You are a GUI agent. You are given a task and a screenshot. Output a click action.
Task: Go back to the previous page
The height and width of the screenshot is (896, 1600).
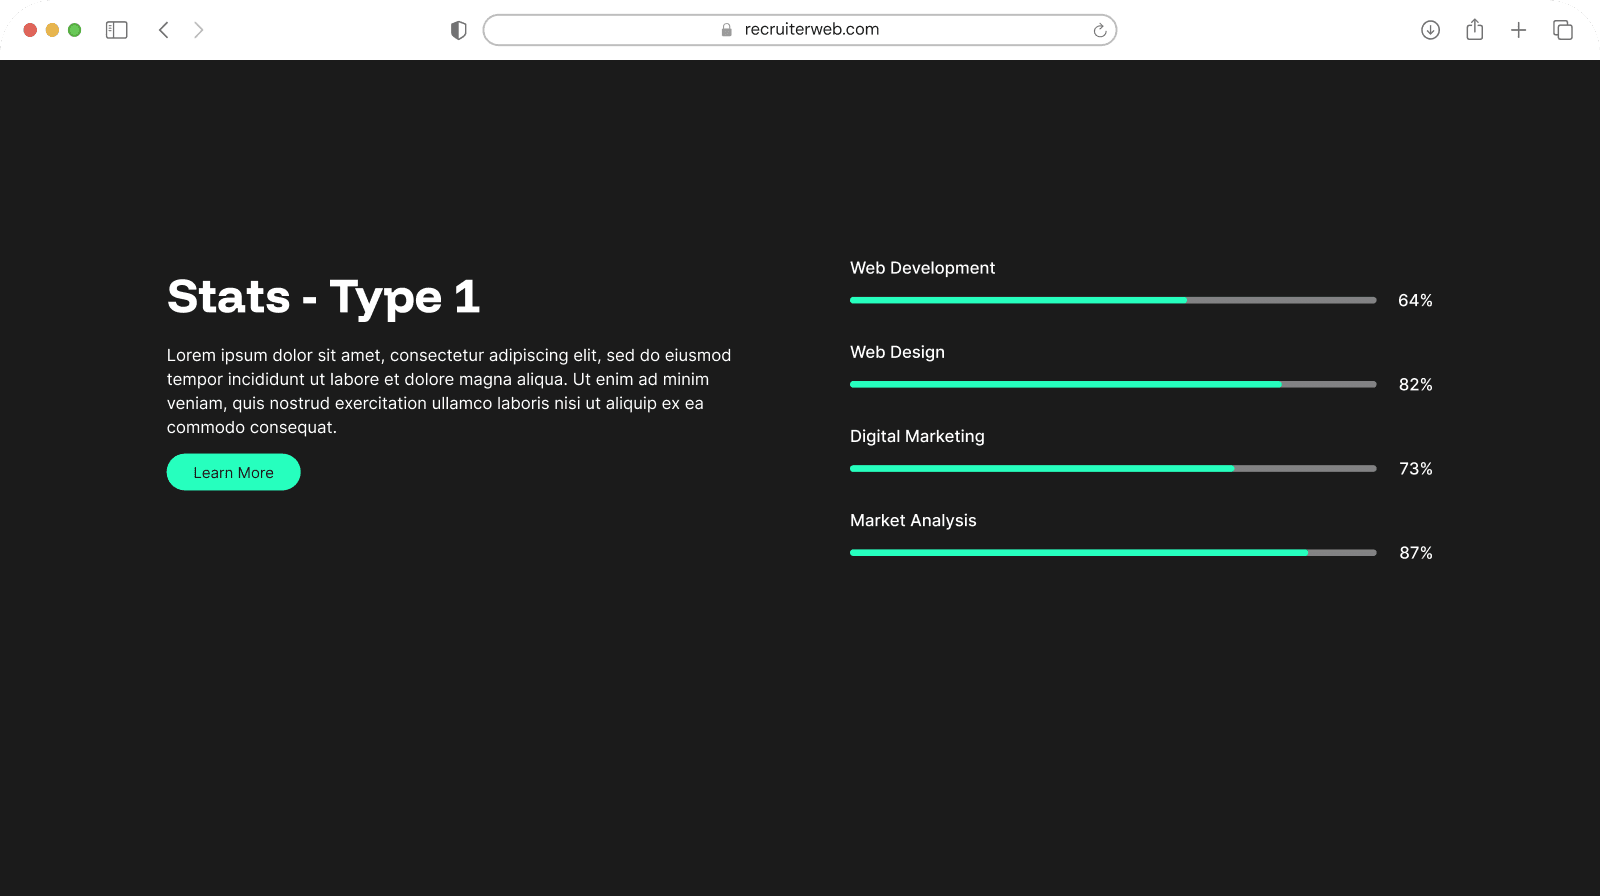(x=164, y=30)
